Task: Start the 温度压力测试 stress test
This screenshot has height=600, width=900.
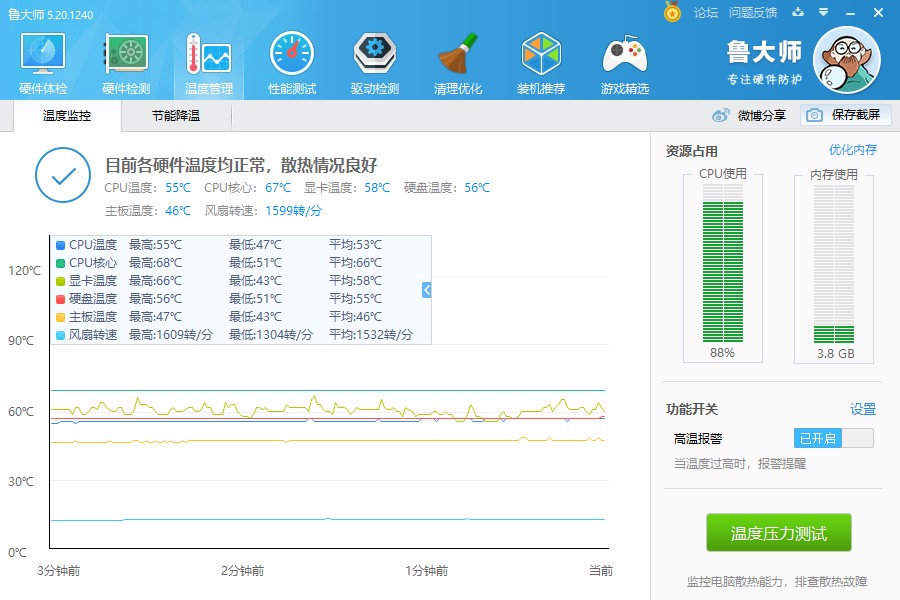Action: click(x=779, y=534)
